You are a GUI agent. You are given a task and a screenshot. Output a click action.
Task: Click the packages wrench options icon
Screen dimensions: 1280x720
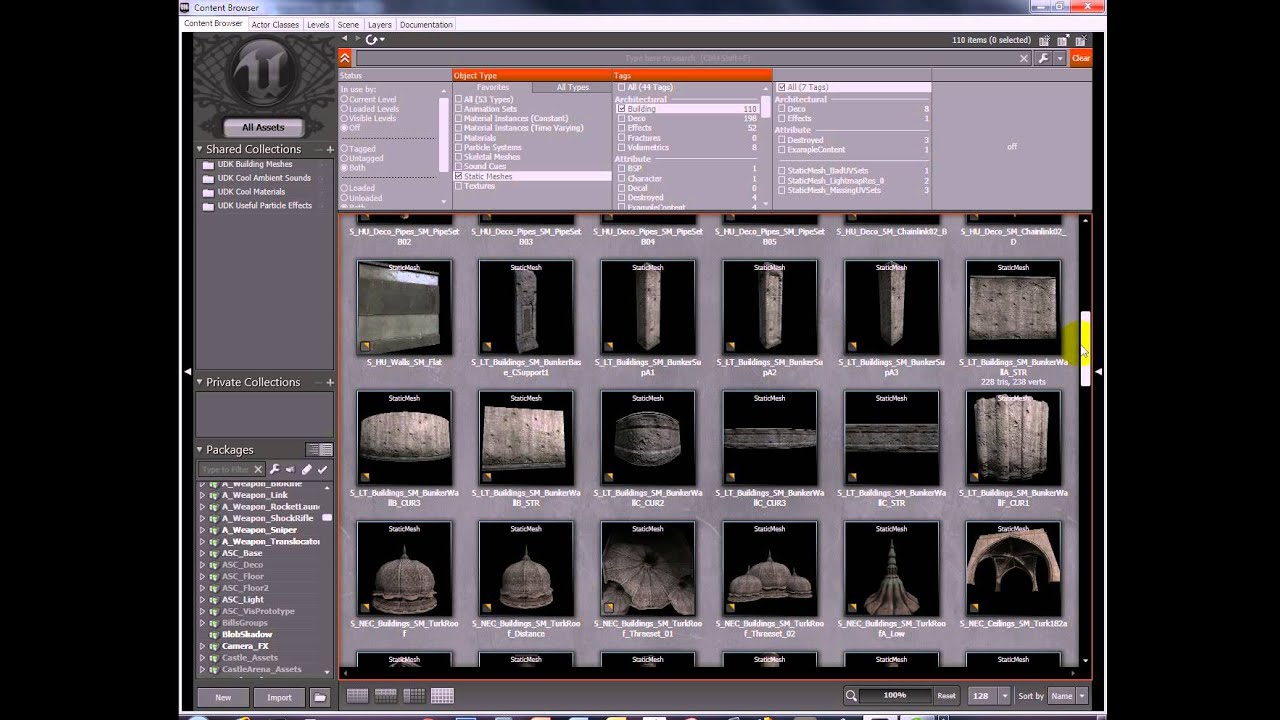pyautogui.click(x=275, y=469)
